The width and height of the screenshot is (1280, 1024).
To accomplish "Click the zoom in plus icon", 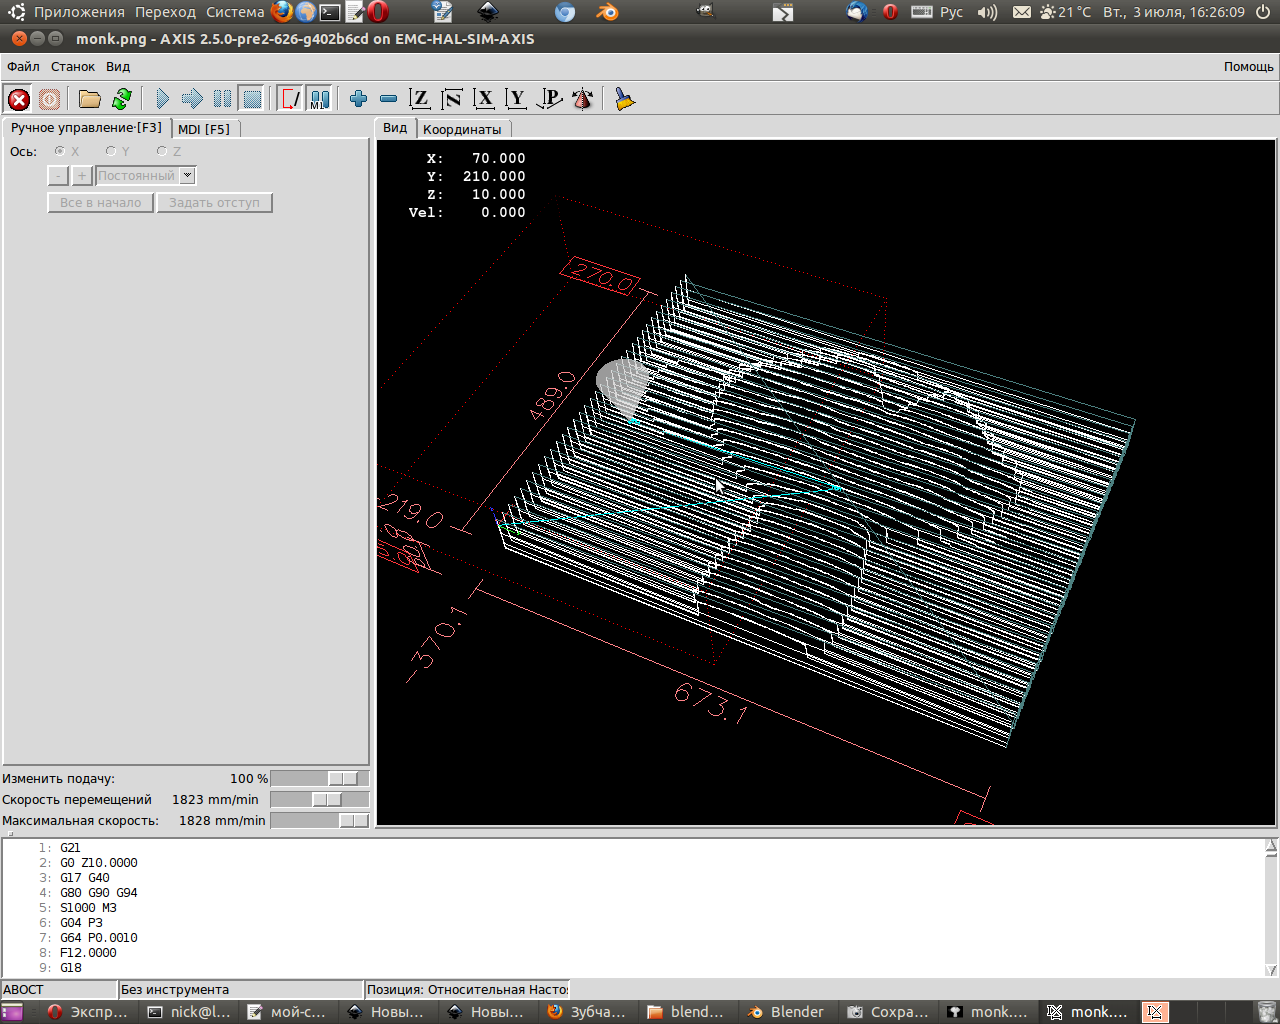I will tap(358, 99).
